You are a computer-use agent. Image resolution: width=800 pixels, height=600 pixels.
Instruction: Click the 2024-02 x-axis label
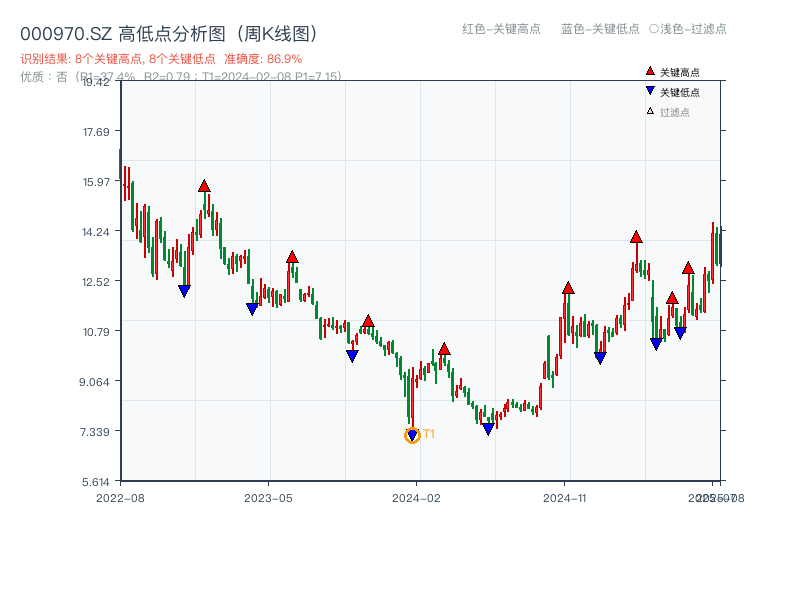point(416,498)
